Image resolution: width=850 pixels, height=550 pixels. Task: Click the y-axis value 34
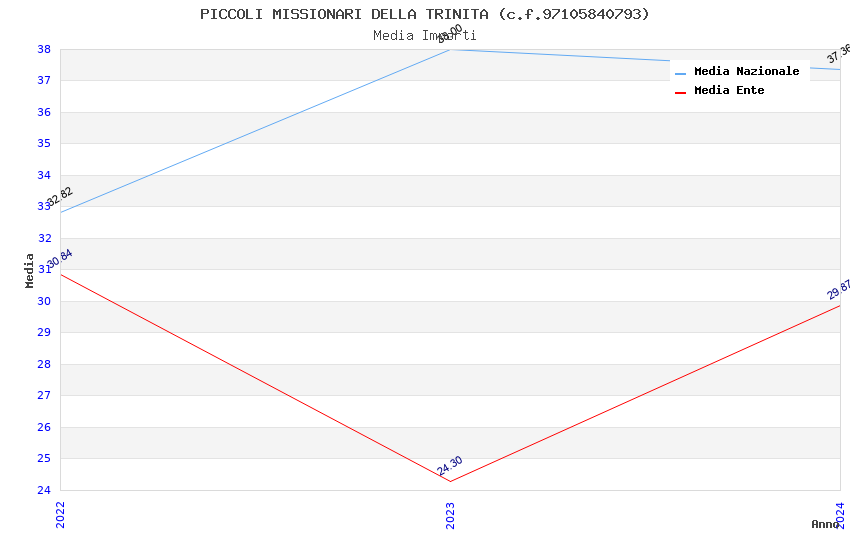(44, 175)
